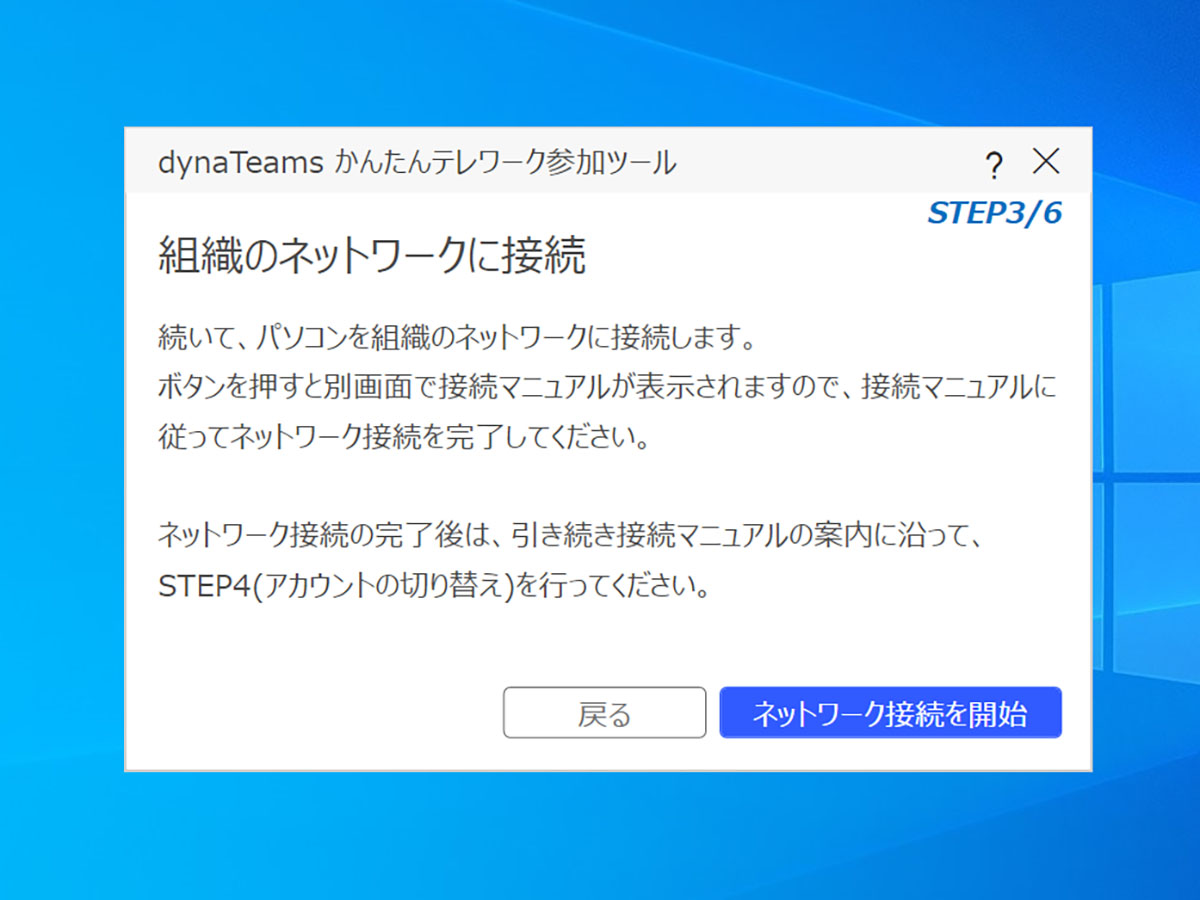Click blank gap between the two paragraphs
Screen dimensions: 1200x900
click(x=600, y=487)
